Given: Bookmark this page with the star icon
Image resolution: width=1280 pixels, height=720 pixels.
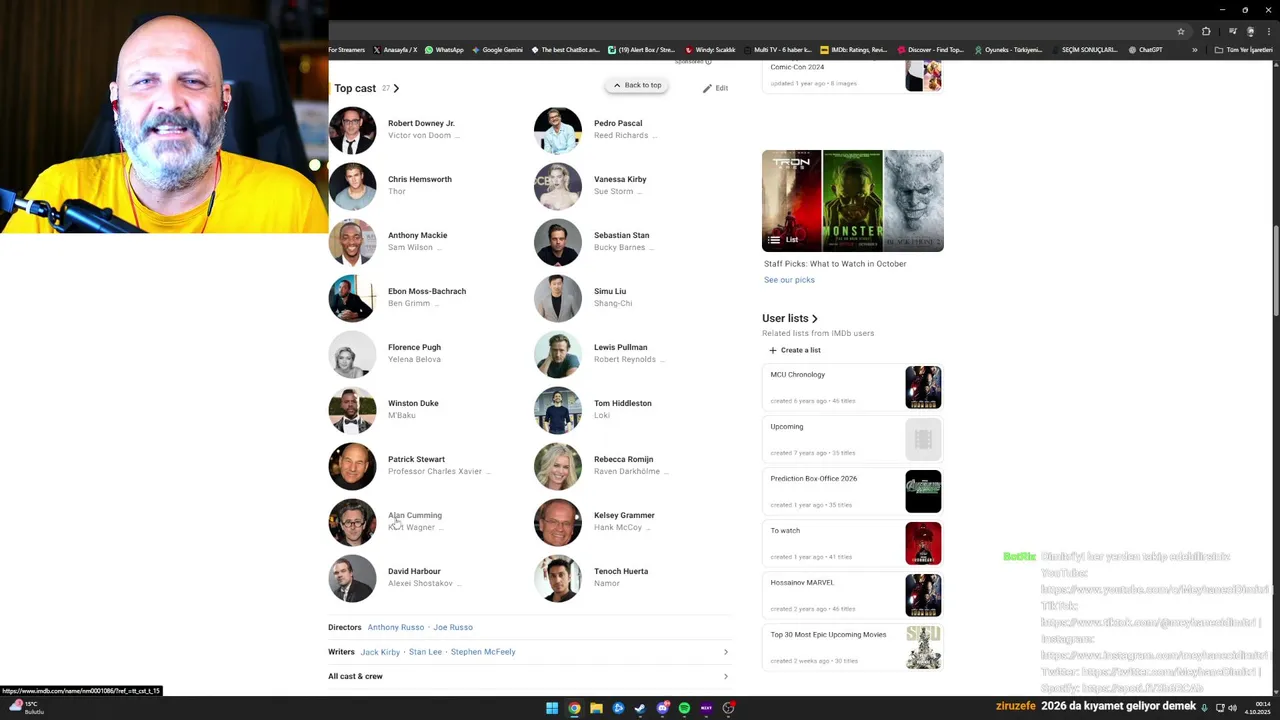Looking at the screenshot, I should (1181, 31).
